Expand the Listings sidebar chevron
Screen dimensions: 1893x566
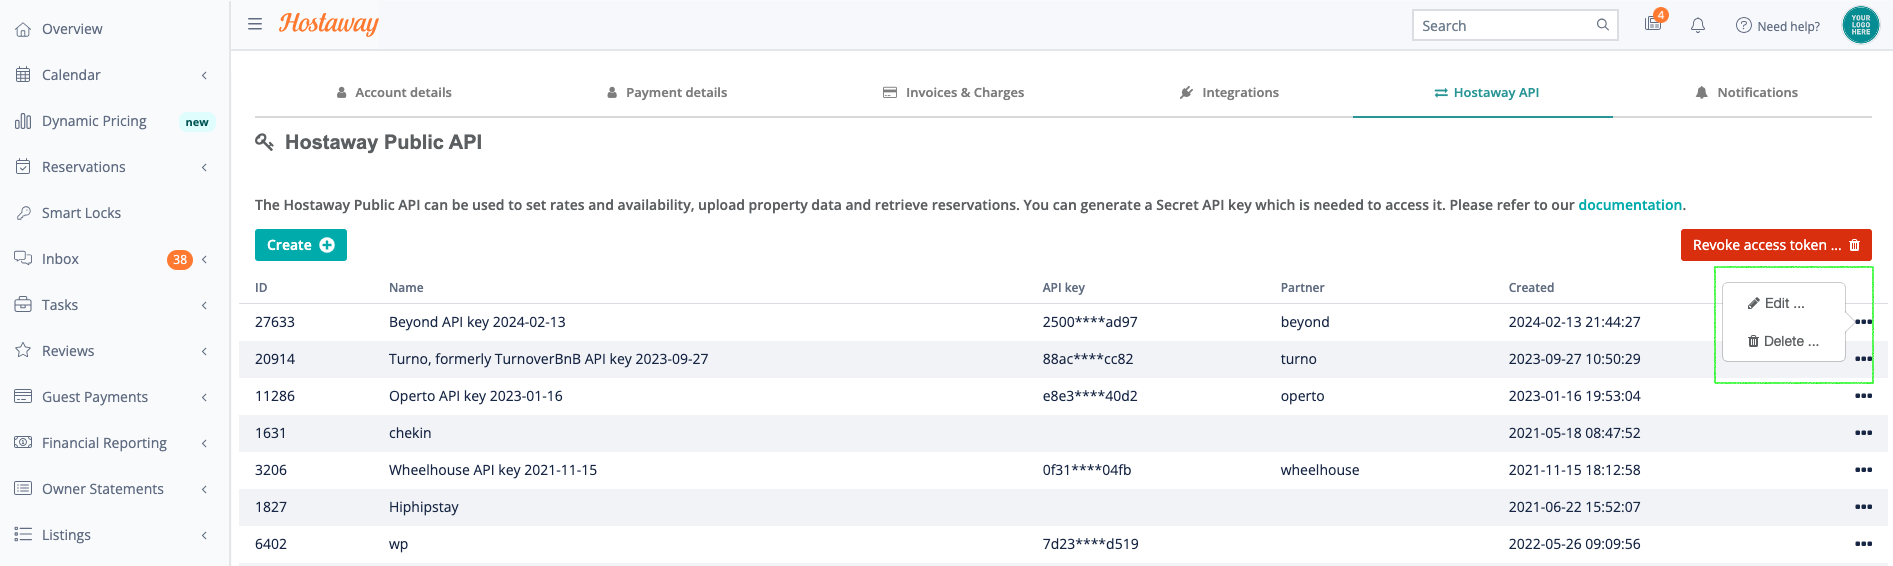pos(204,535)
